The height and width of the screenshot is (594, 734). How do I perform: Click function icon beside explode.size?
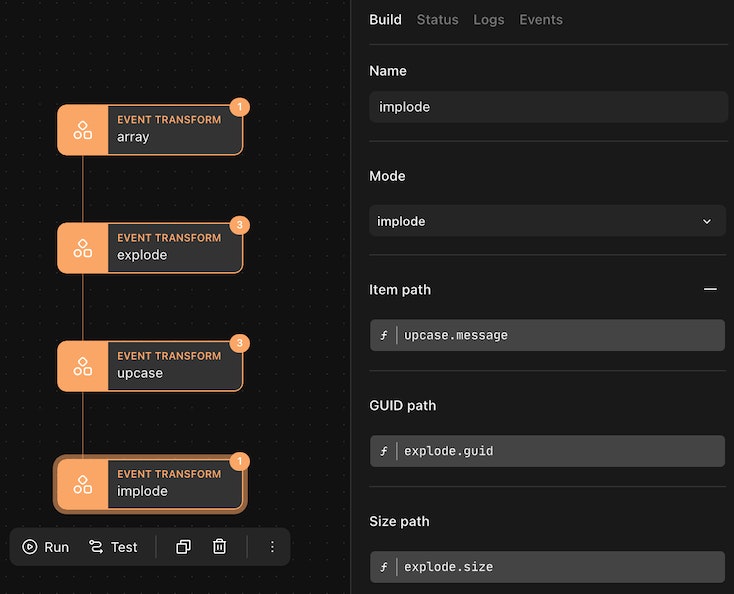pyautogui.click(x=384, y=568)
